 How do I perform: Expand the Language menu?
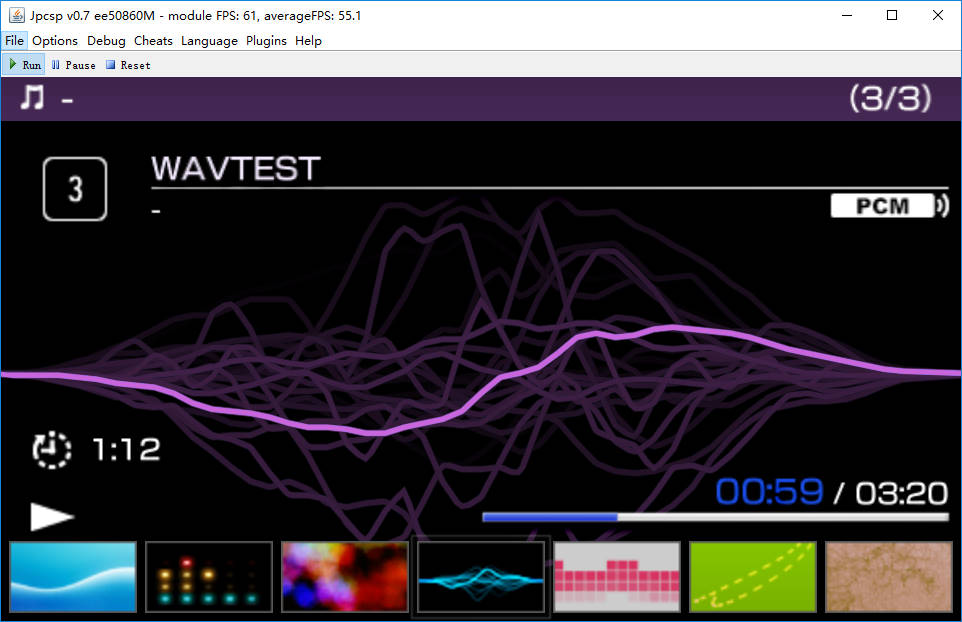(x=209, y=41)
